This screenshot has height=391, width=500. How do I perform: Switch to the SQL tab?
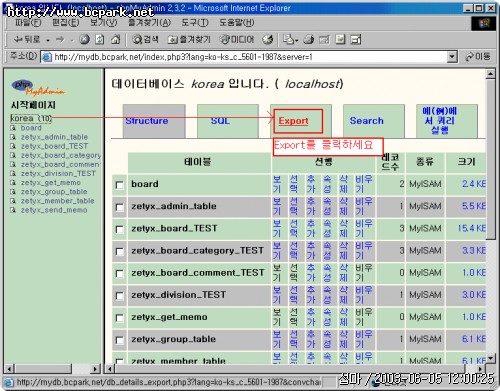pos(228,121)
